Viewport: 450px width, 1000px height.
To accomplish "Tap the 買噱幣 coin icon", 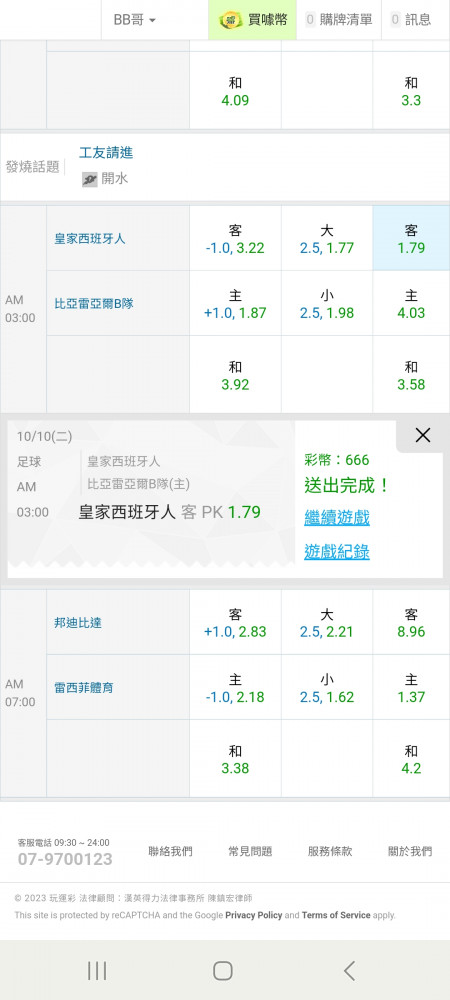I will pyautogui.click(x=231, y=20).
